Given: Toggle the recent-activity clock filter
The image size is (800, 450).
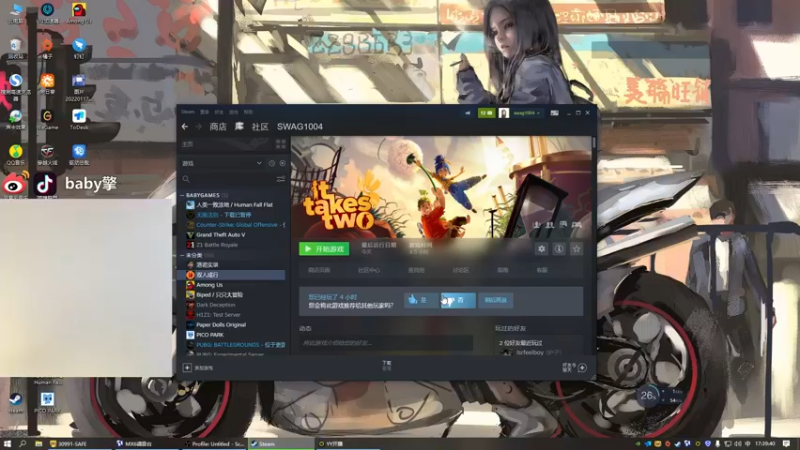Looking at the screenshot, I should [272, 163].
